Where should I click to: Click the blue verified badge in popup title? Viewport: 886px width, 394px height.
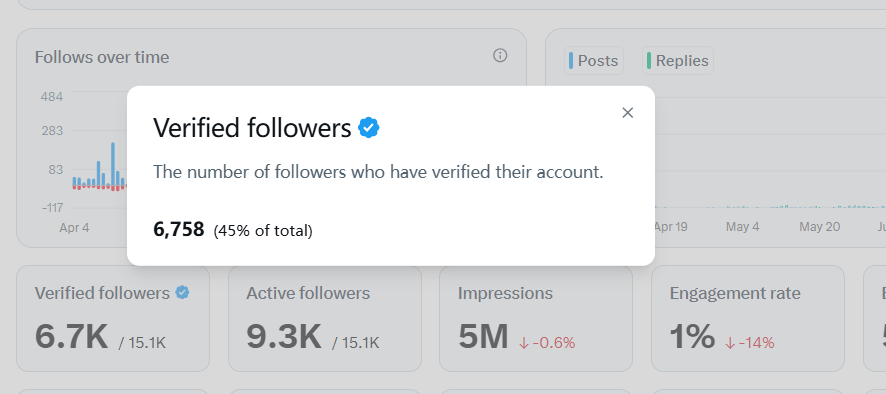(x=368, y=128)
